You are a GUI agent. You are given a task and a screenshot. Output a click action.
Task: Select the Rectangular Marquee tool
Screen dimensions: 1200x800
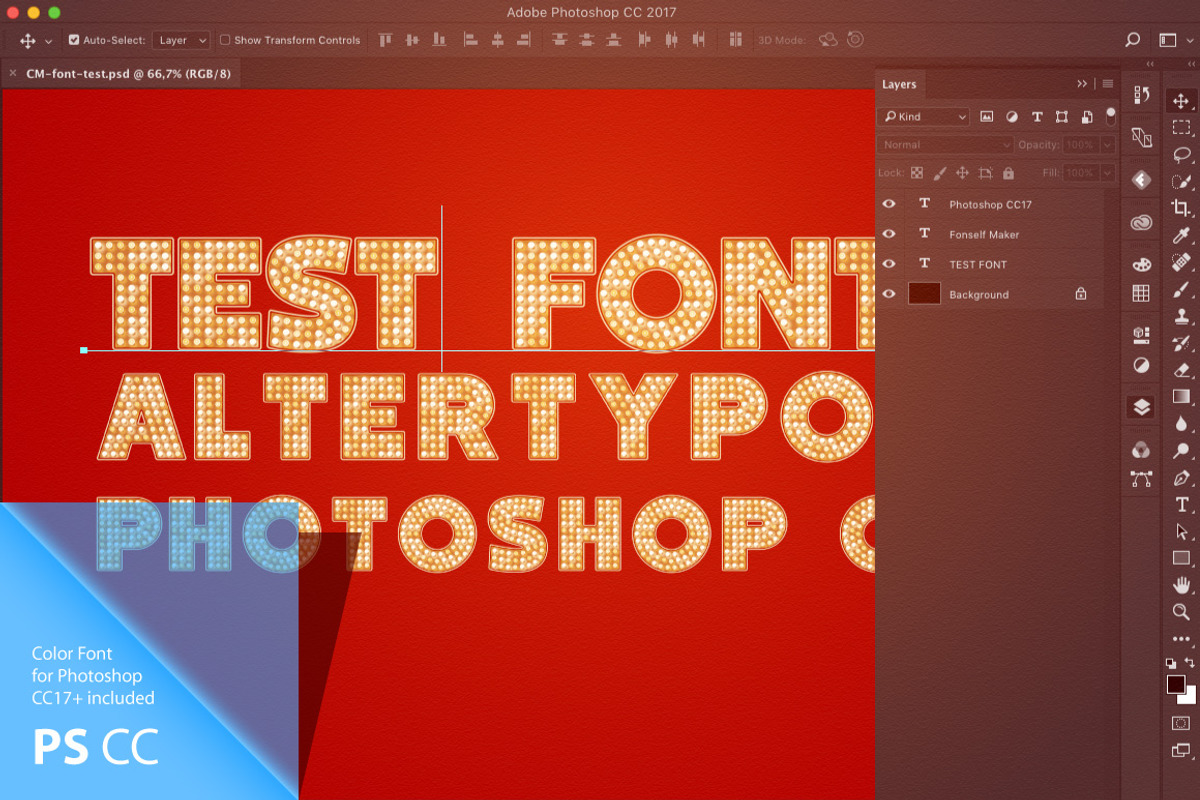[x=1181, y=127]
